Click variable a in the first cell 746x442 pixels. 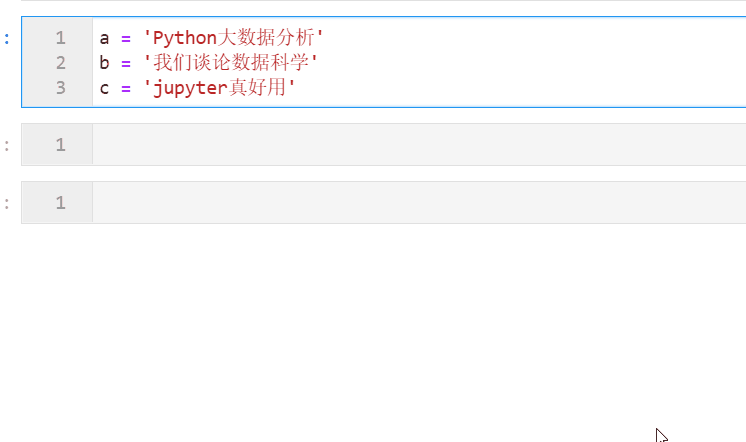(104, 39)
